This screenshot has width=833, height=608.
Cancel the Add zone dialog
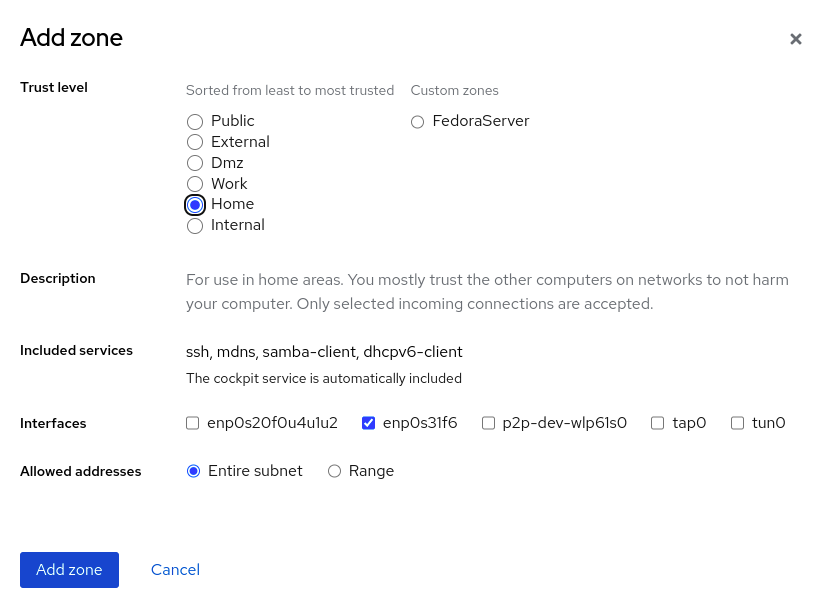pyautogui.click(x=175, y=570)
